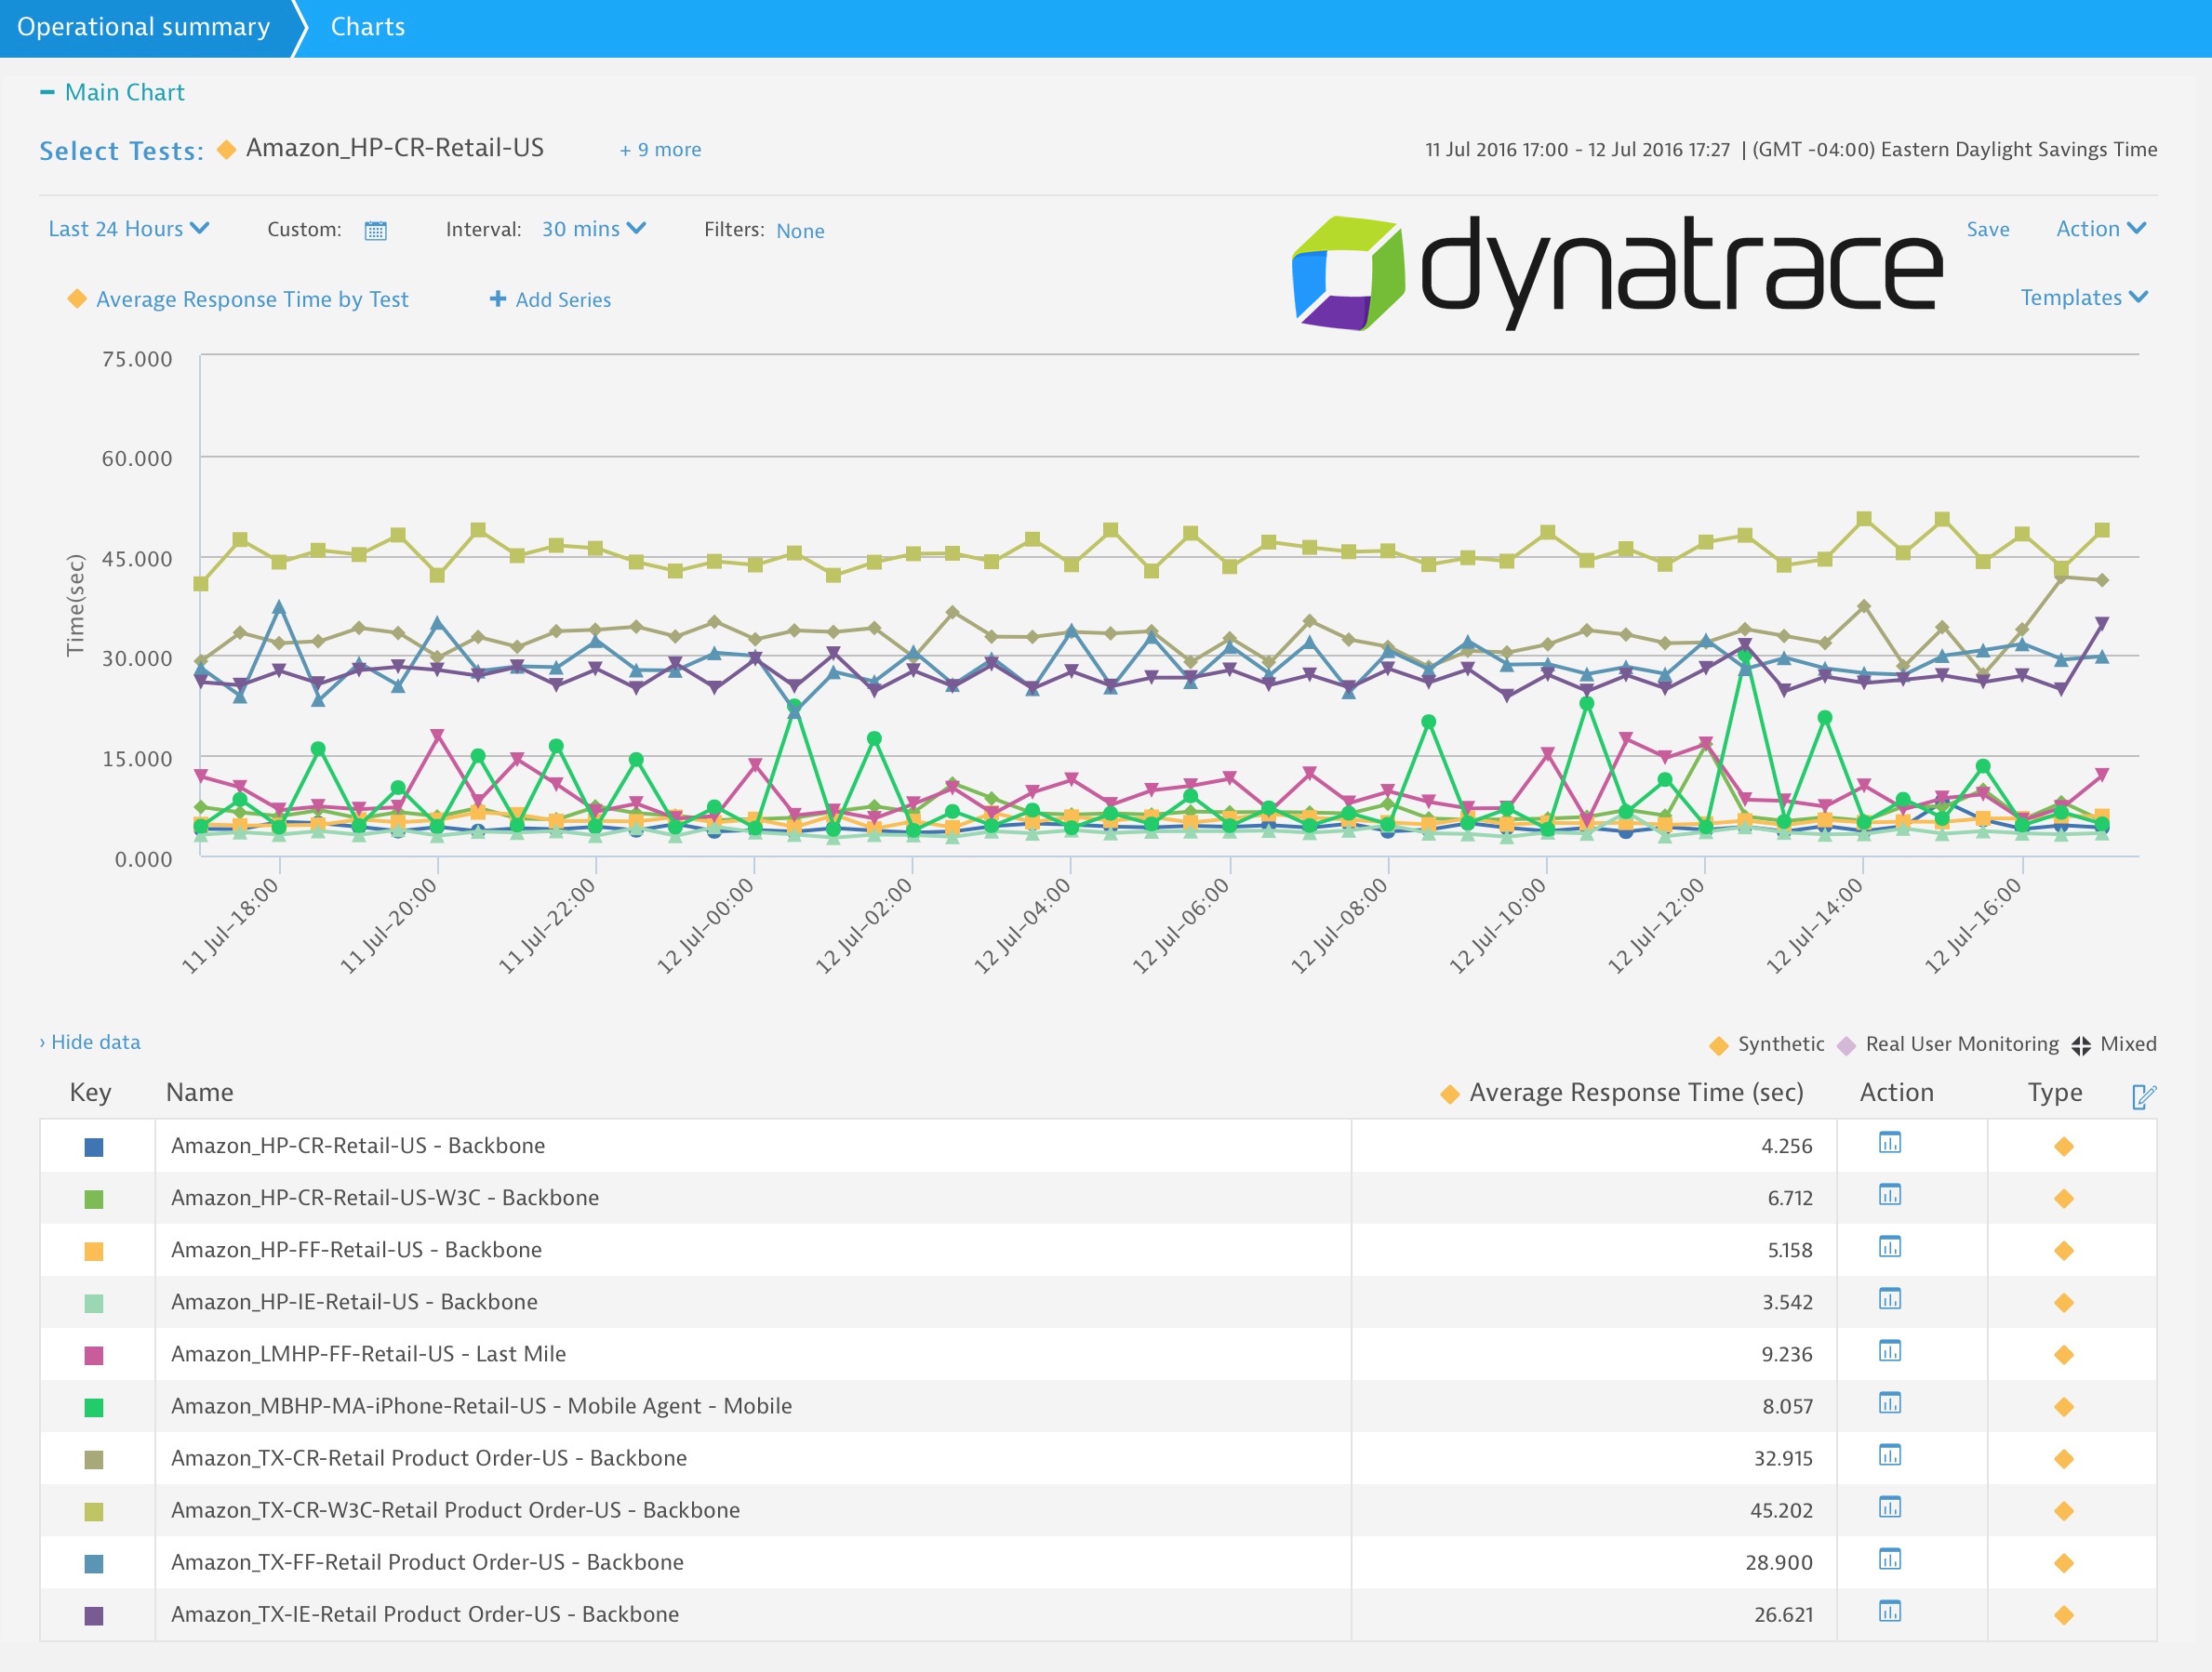
Task: Open the Templates dropdown
Action: pyautogui.click(x=2084, y=297)
